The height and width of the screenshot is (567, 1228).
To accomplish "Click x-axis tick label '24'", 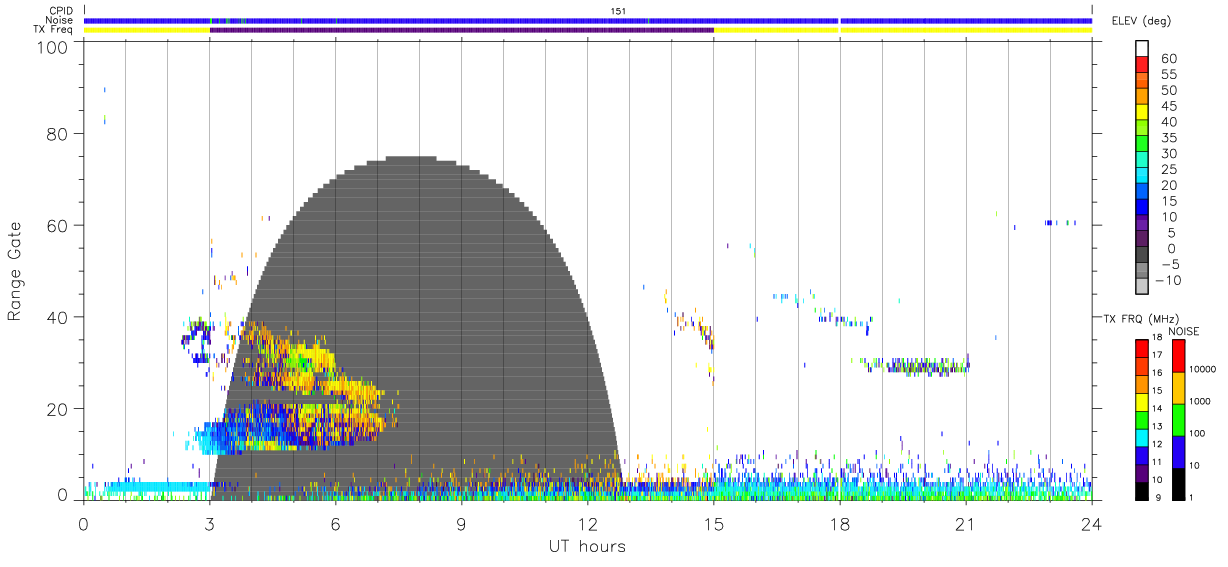I will [1091, 522].
